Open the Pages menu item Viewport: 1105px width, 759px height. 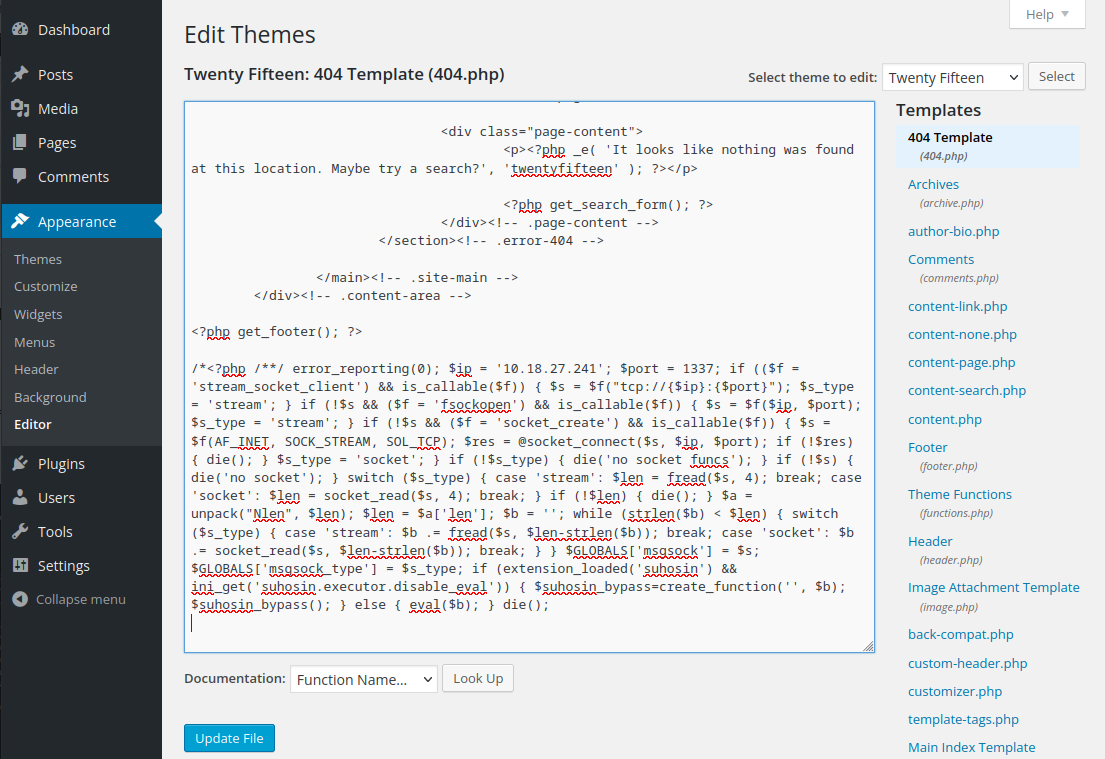(57, 143)
